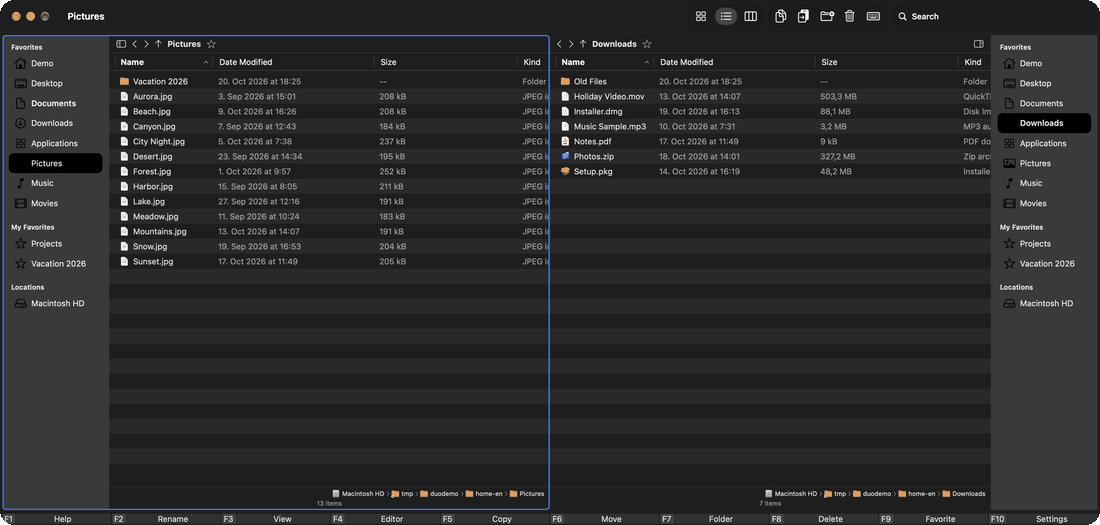This screenshot has width=1100, height=525.
Task: Click the Copy files toolbar icon
Action: click(780, 16)
